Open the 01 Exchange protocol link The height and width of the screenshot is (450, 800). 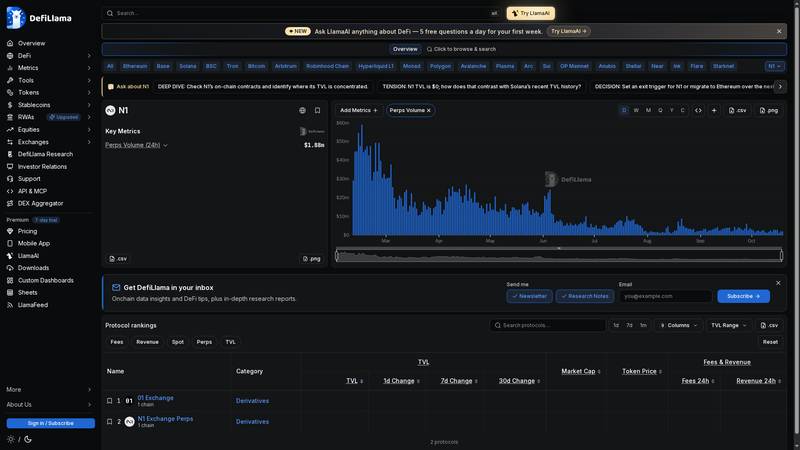[x=155, y=397]
